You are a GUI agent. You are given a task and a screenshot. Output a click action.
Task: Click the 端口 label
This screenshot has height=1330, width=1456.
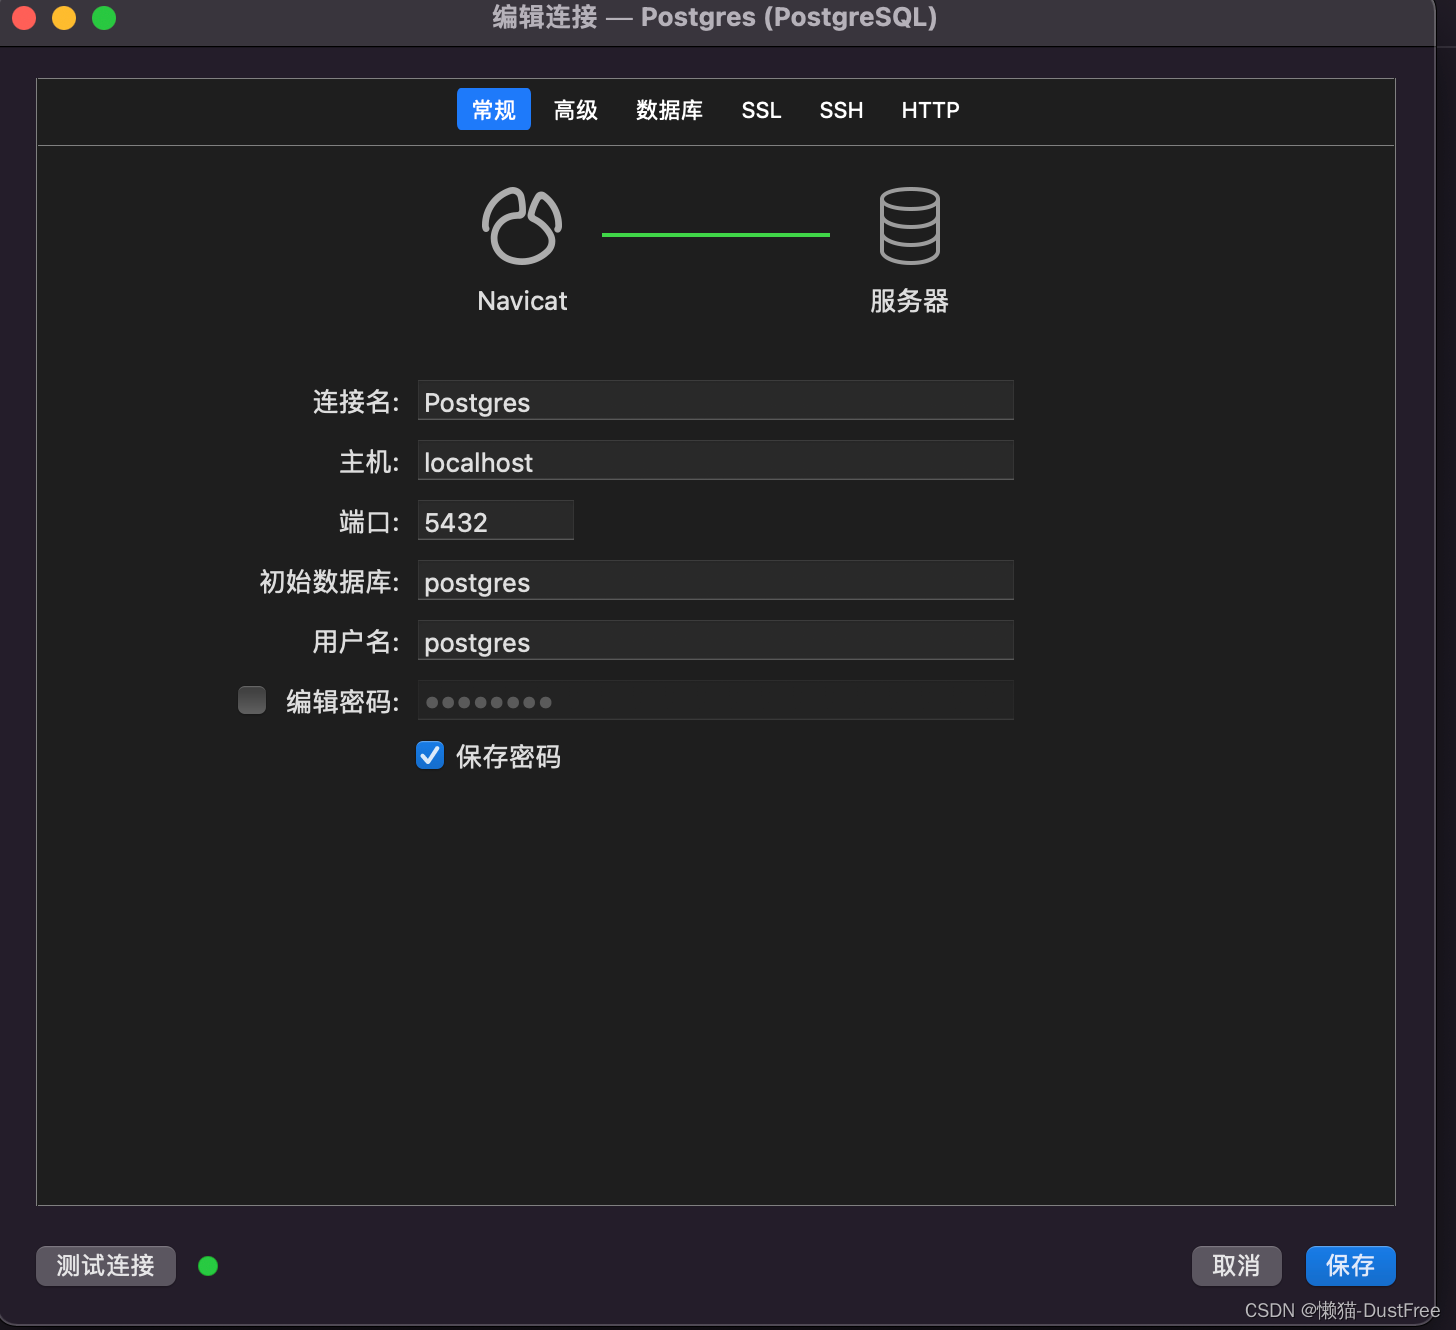pyautogui.click(x=369, y=522)
